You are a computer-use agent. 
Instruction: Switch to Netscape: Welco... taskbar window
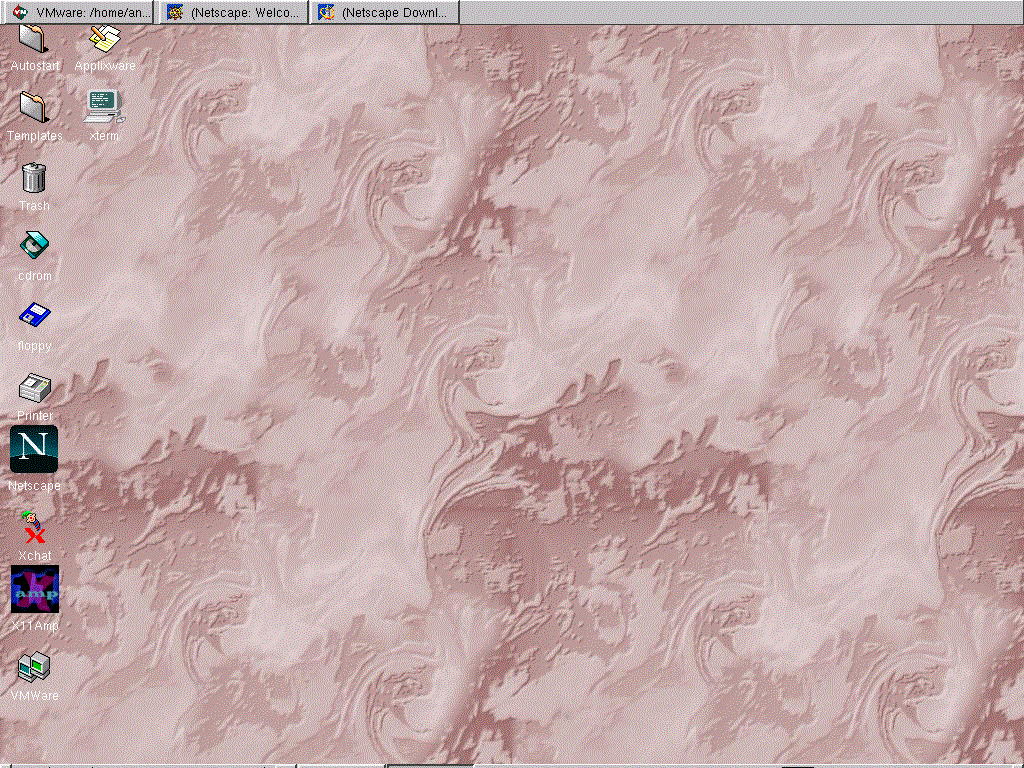tap(233, 12)
